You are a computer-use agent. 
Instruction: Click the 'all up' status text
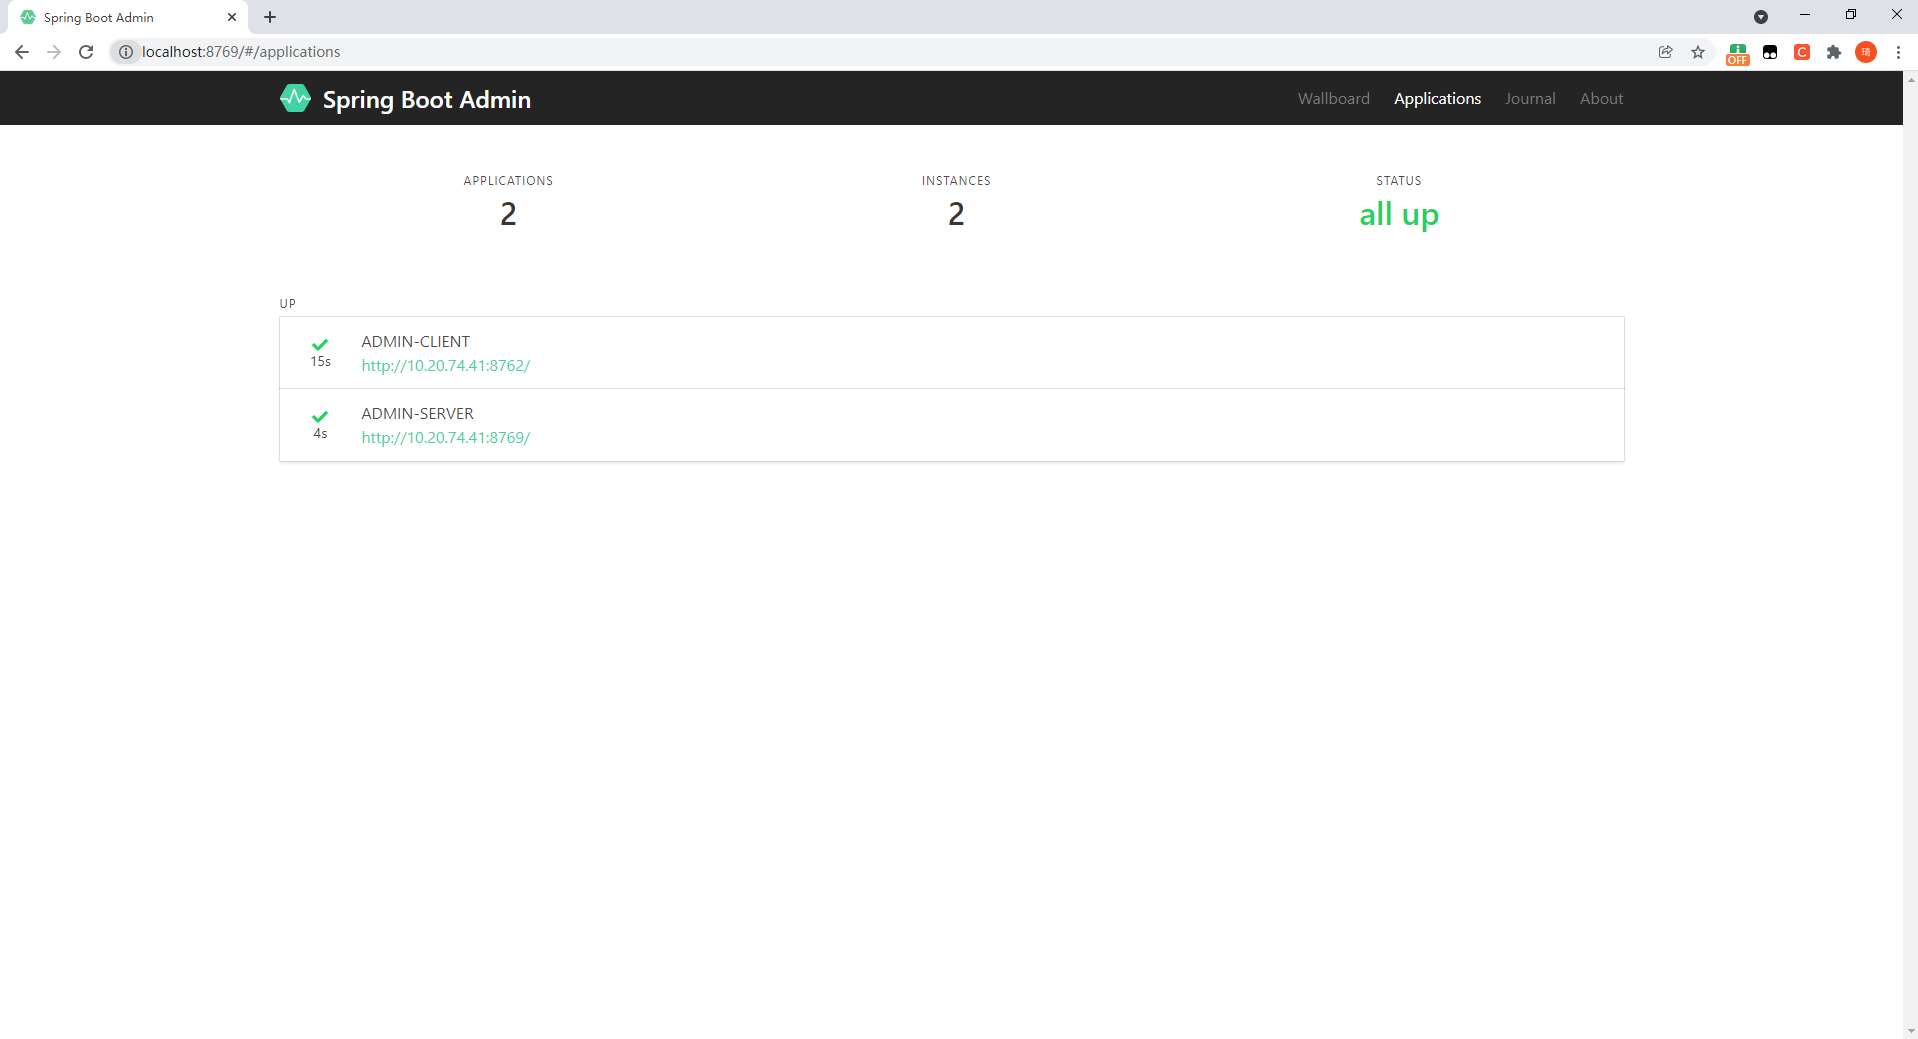[x=1399, y=214]
